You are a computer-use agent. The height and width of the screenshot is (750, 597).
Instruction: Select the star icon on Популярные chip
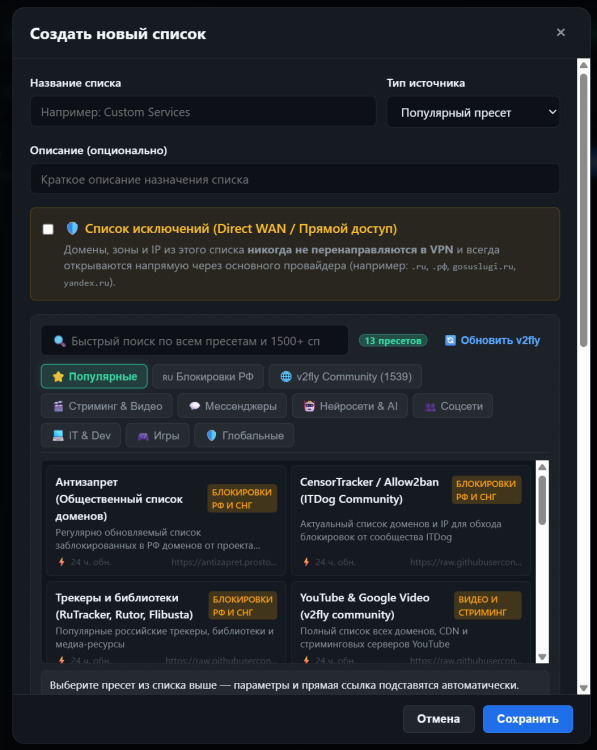click(x=58, y=376)
